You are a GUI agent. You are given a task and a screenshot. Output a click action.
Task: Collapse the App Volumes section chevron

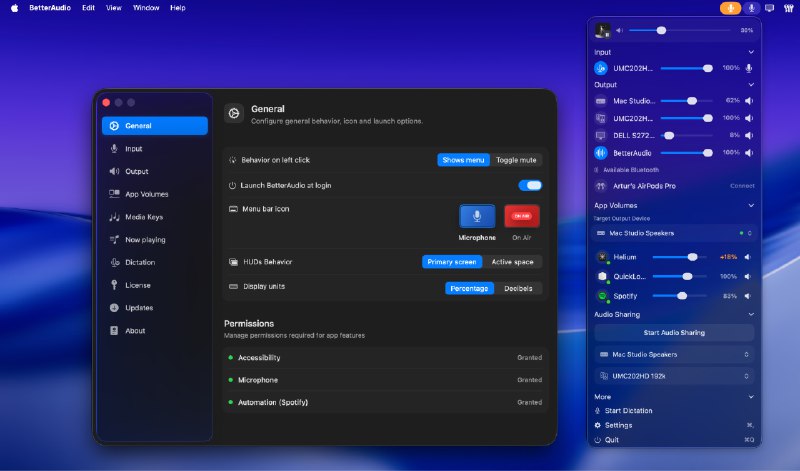[751, 206]
